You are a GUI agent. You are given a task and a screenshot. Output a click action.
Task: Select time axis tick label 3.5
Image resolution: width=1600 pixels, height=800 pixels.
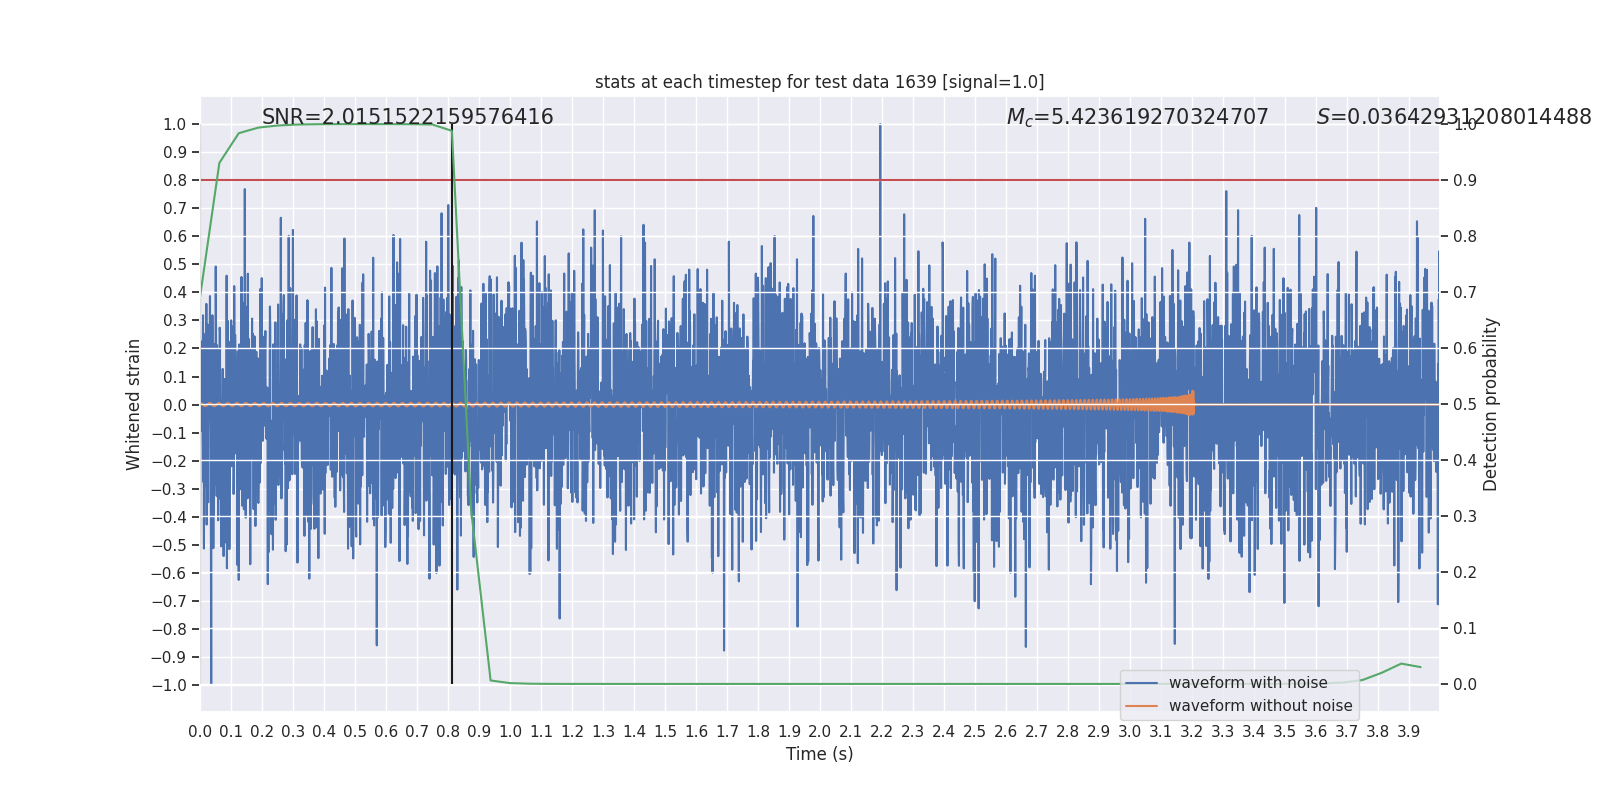(x=1284, y=732)
